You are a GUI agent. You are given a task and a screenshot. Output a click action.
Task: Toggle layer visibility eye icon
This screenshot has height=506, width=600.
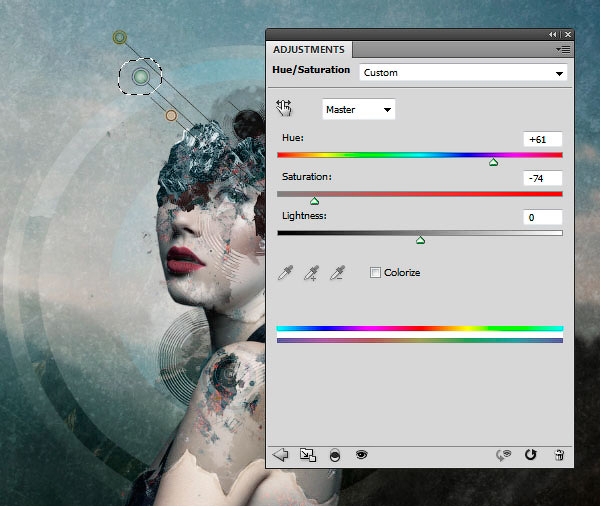(362, 454)
